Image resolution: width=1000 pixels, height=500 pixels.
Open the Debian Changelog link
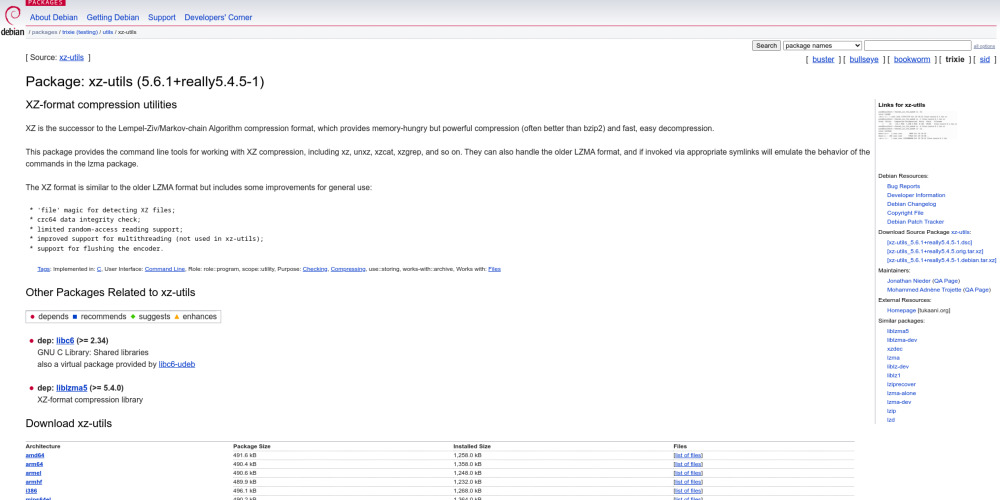pyautogui.click(x=909, y=203)
